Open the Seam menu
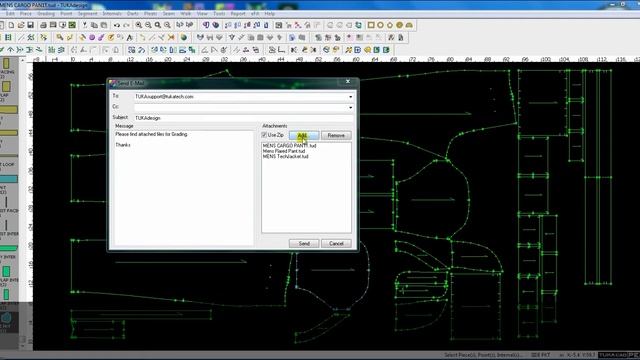This screenshot has width=640, height=360. 169,13
